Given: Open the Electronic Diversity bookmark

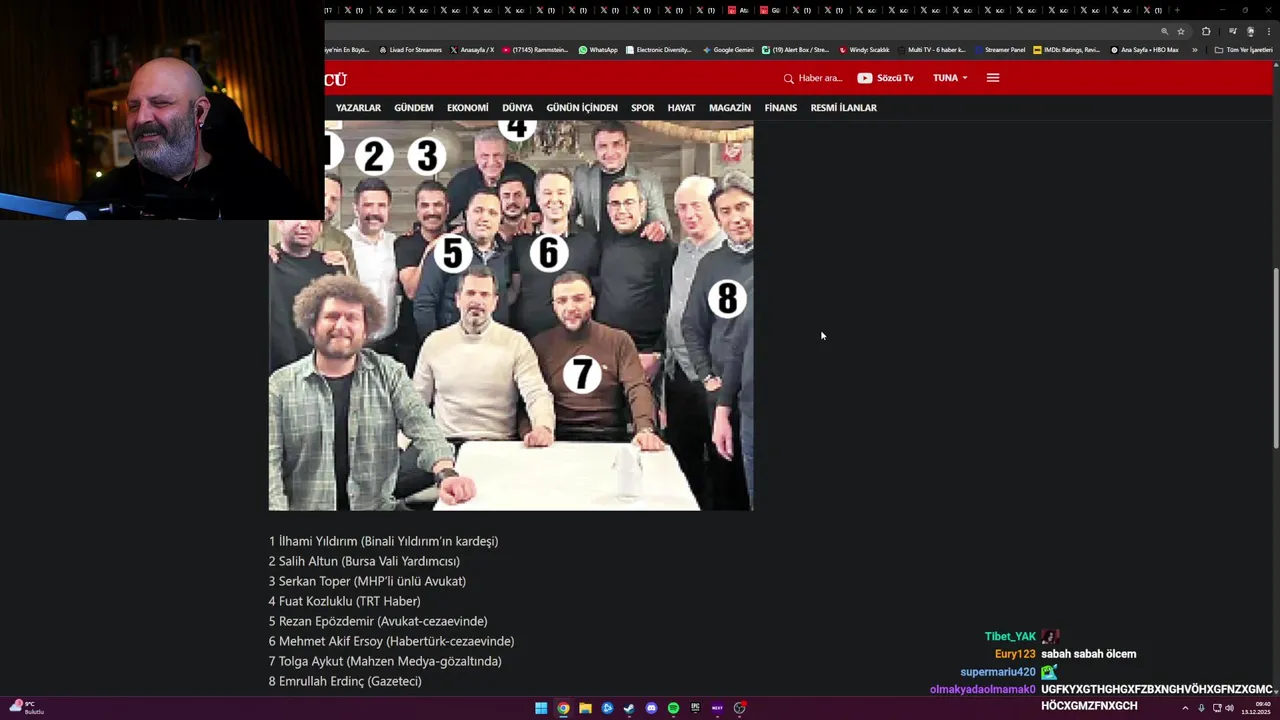Looking at the screenshot, I should click(658, 50).
